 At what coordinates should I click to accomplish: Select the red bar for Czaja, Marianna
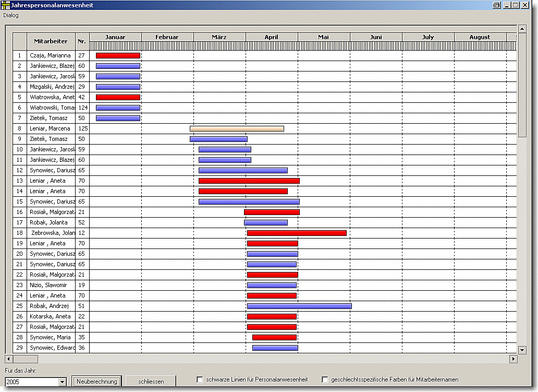118,56
